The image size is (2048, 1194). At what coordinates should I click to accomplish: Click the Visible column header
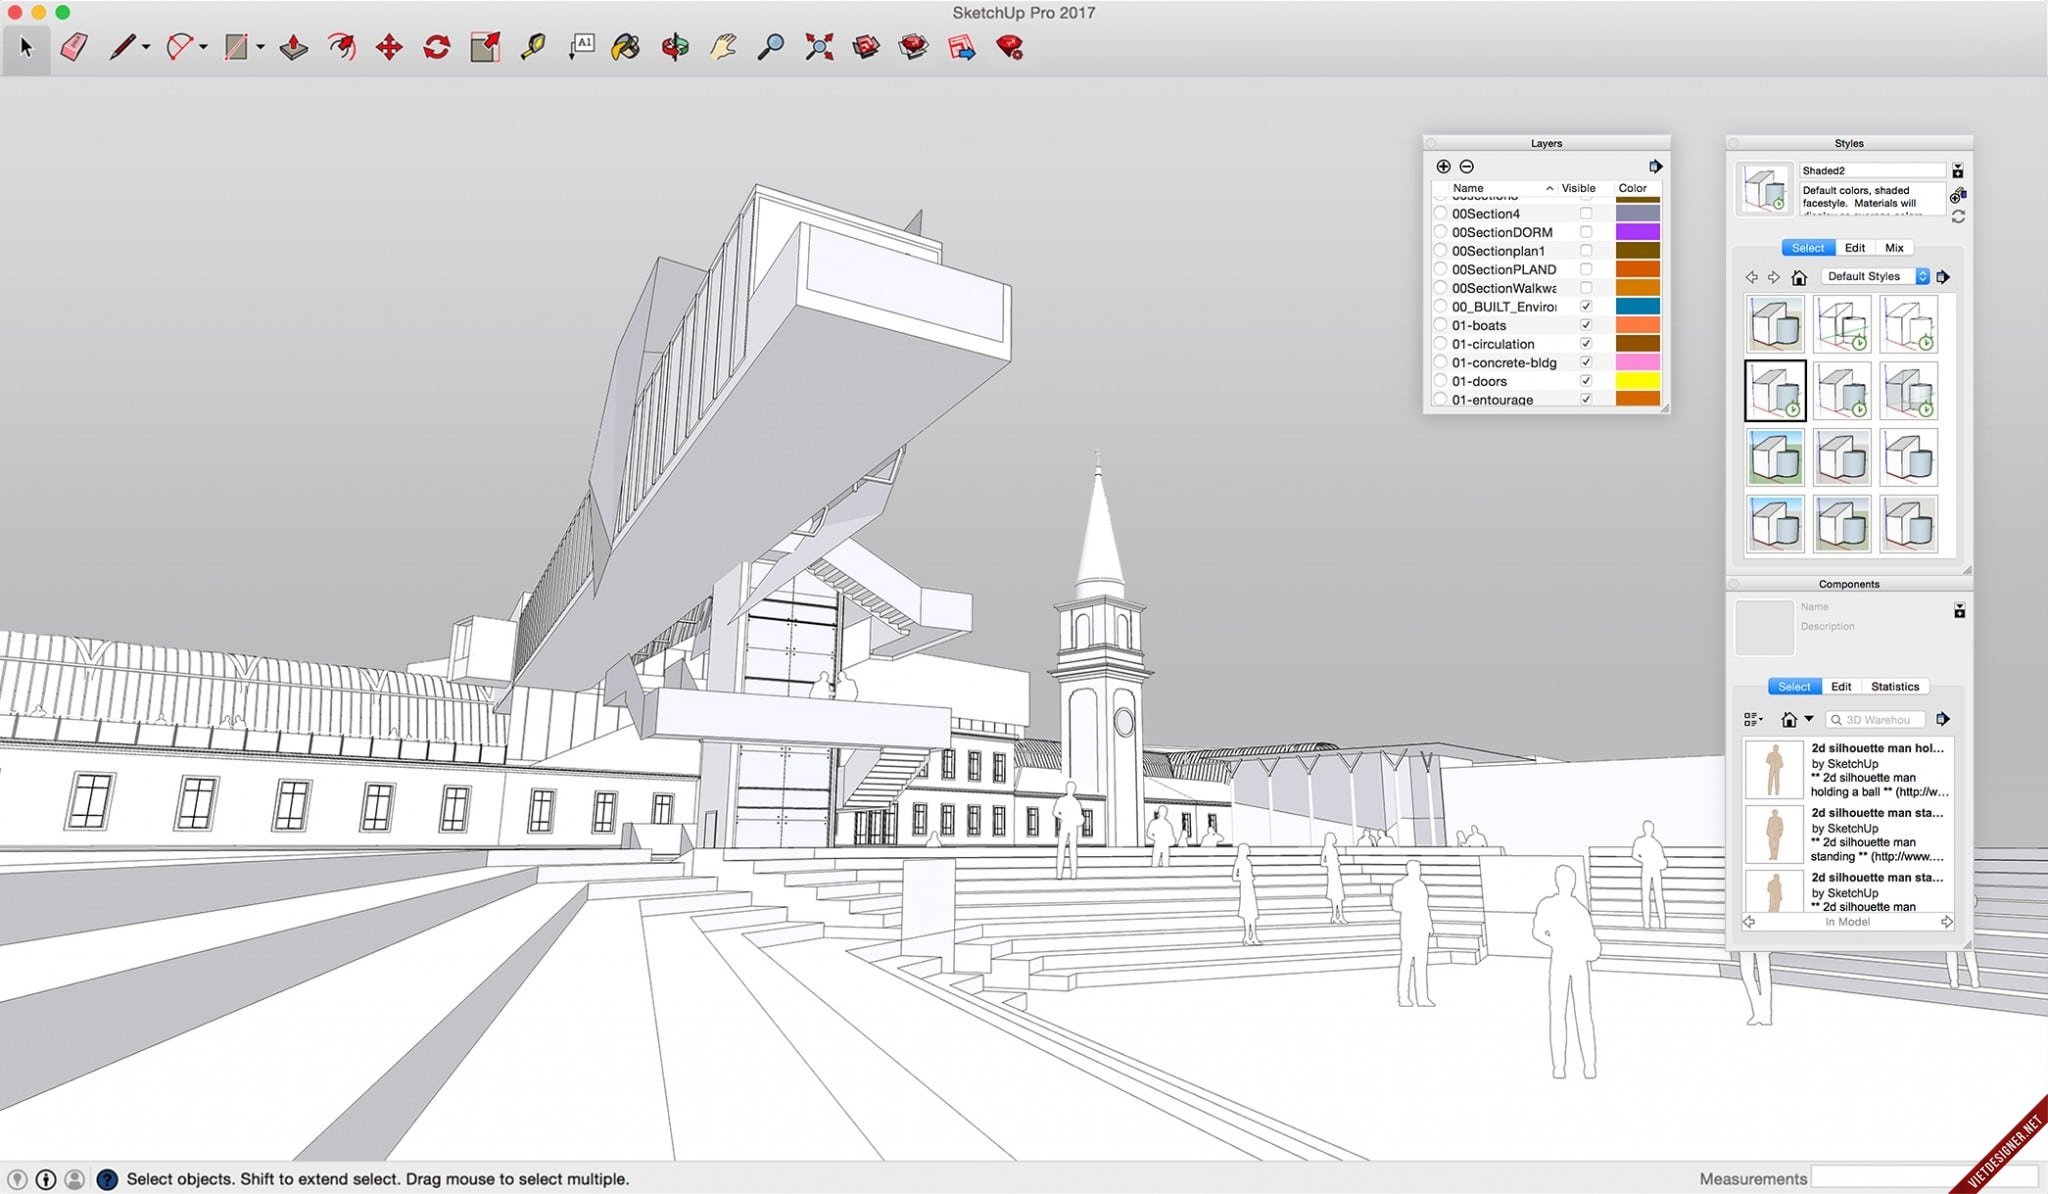click(x=1585, y=188)
